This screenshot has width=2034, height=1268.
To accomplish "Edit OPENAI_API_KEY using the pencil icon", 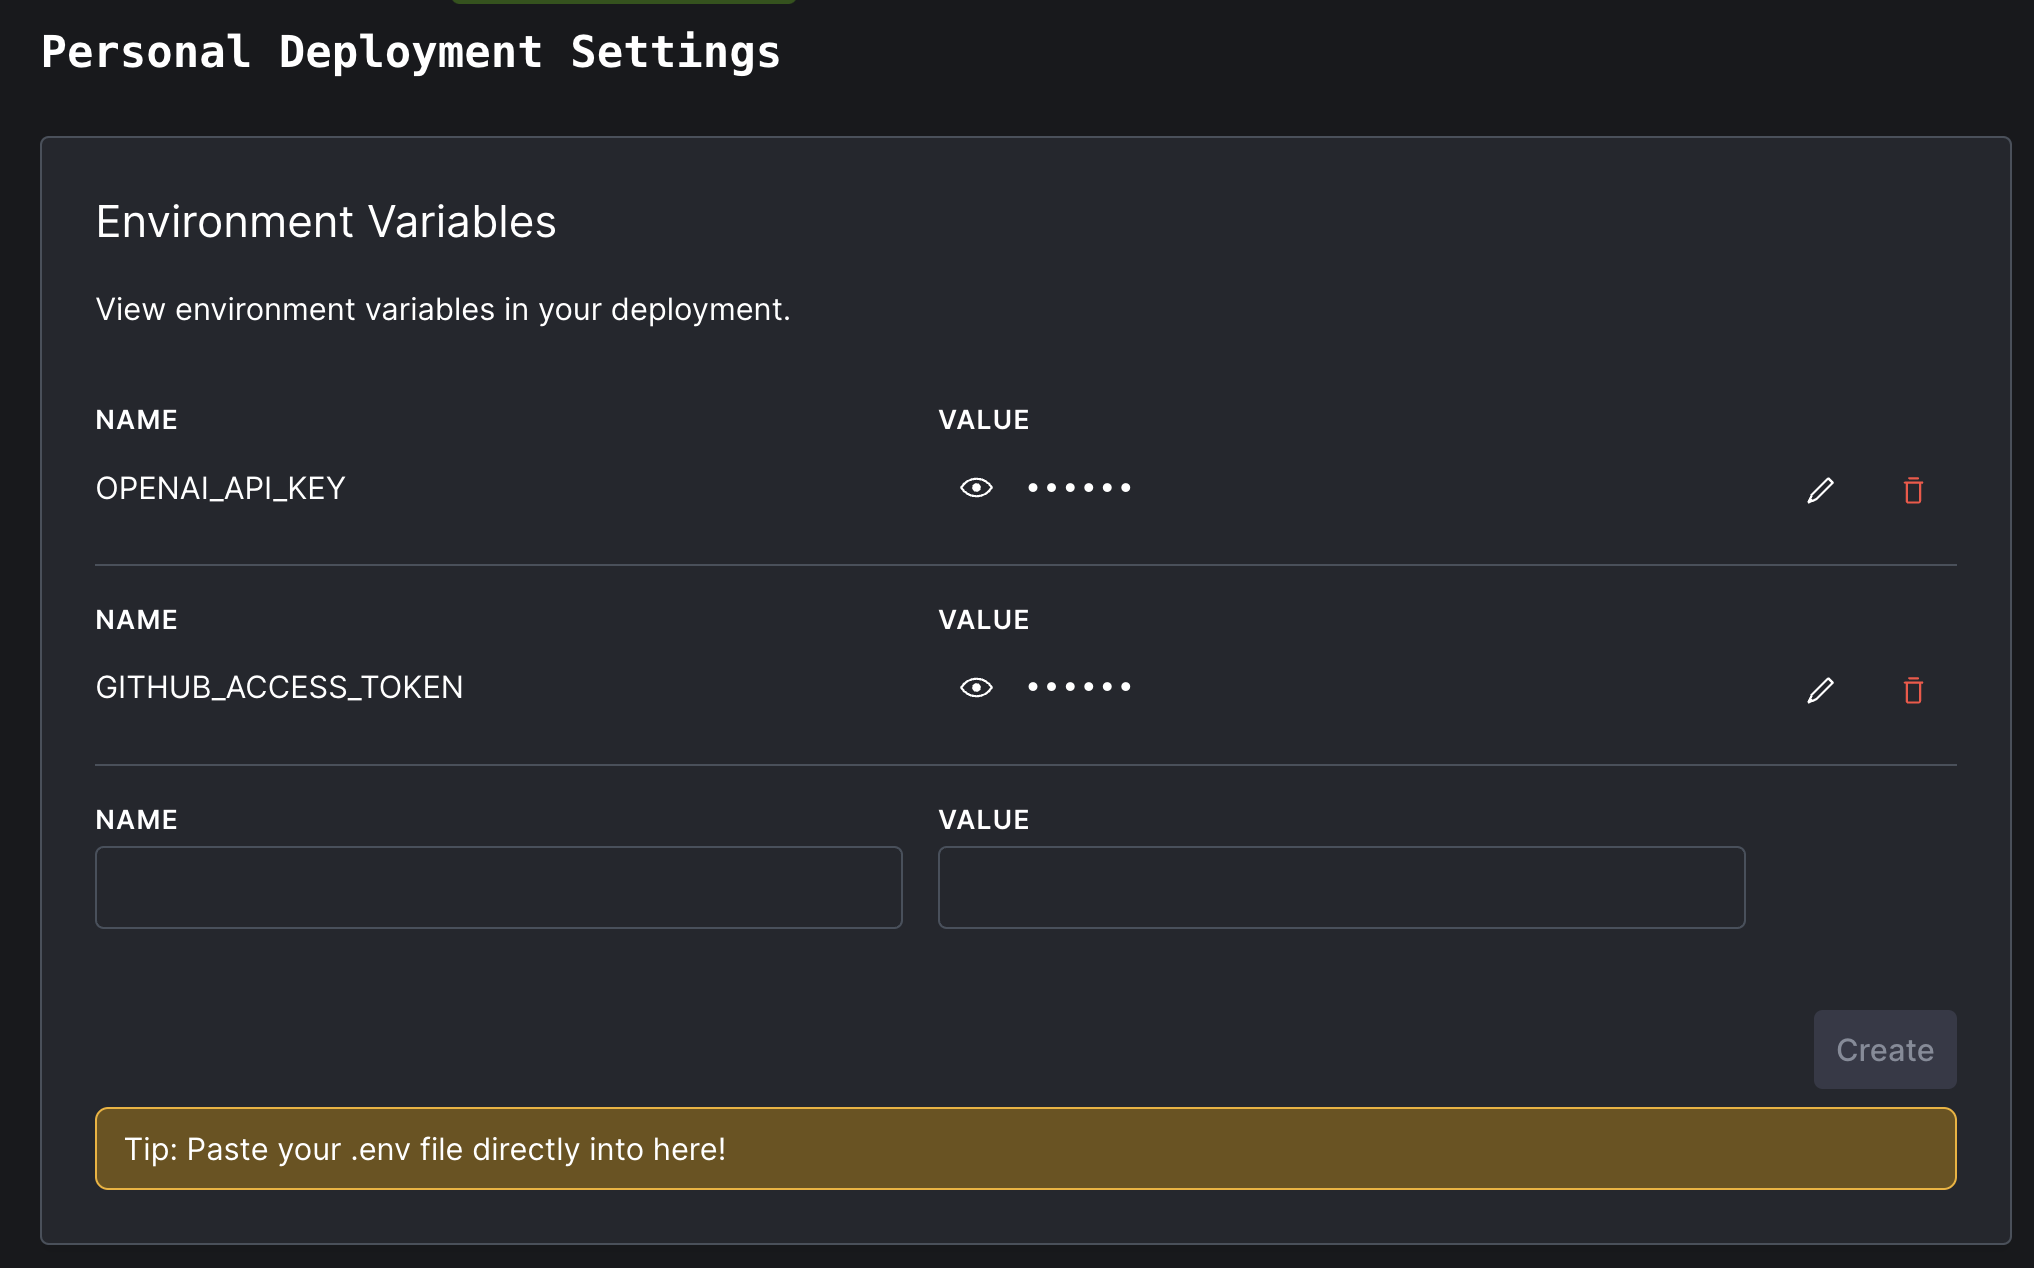I will click(1820, 490).
